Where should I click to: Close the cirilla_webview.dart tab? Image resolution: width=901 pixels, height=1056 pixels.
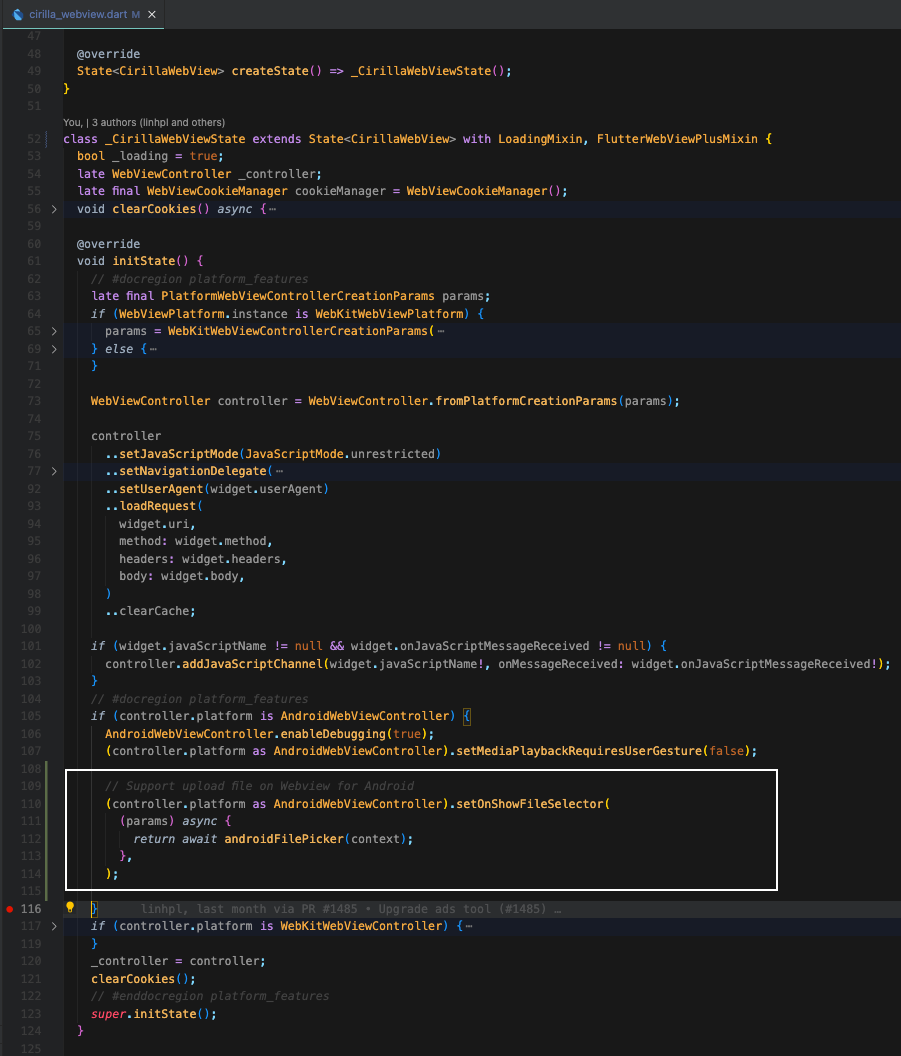point(151,14)
